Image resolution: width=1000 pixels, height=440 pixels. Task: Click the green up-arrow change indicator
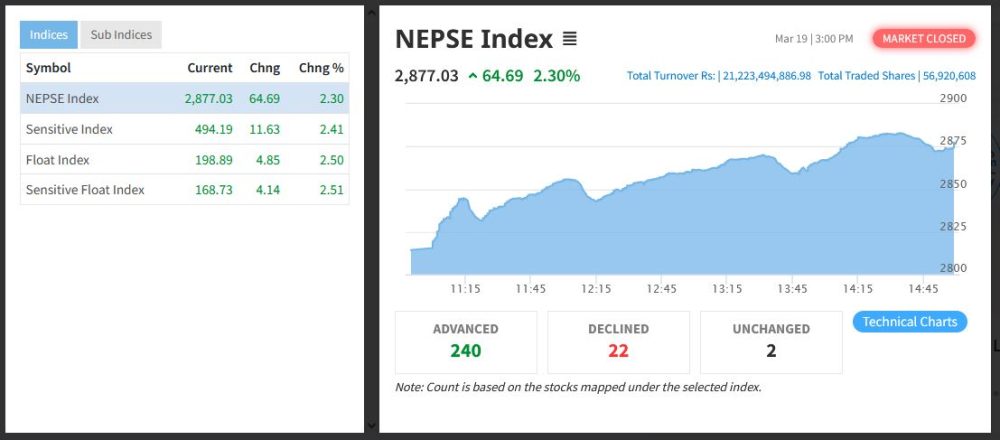472,76
